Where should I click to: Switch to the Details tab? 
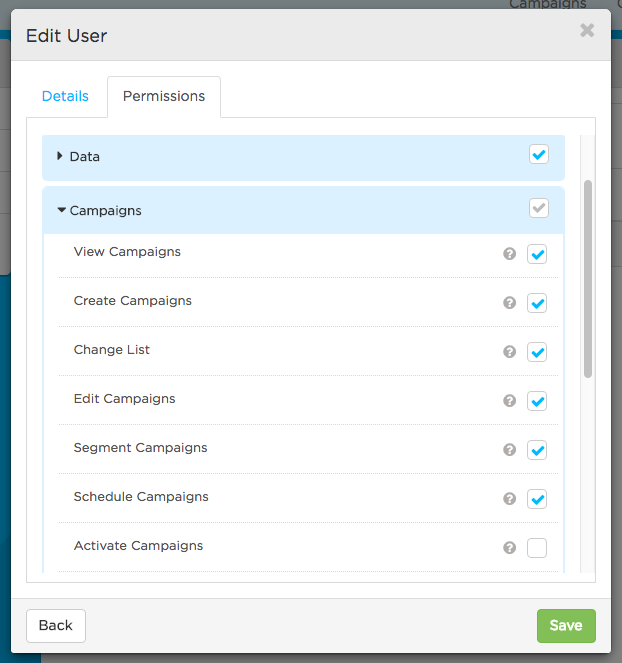click(65, 96)
